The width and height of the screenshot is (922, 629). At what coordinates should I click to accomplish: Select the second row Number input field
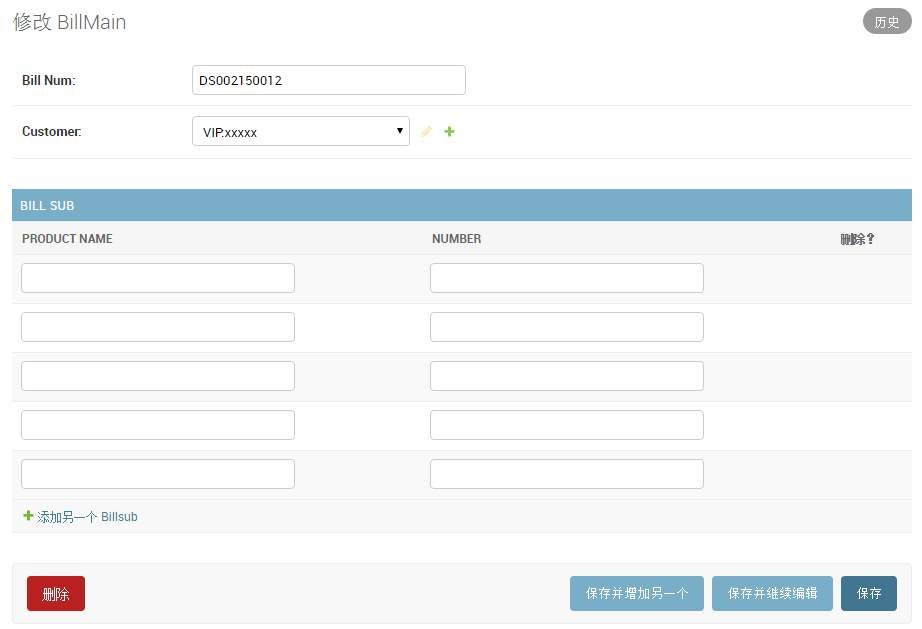pyautogui.click(x=567, y=327)
